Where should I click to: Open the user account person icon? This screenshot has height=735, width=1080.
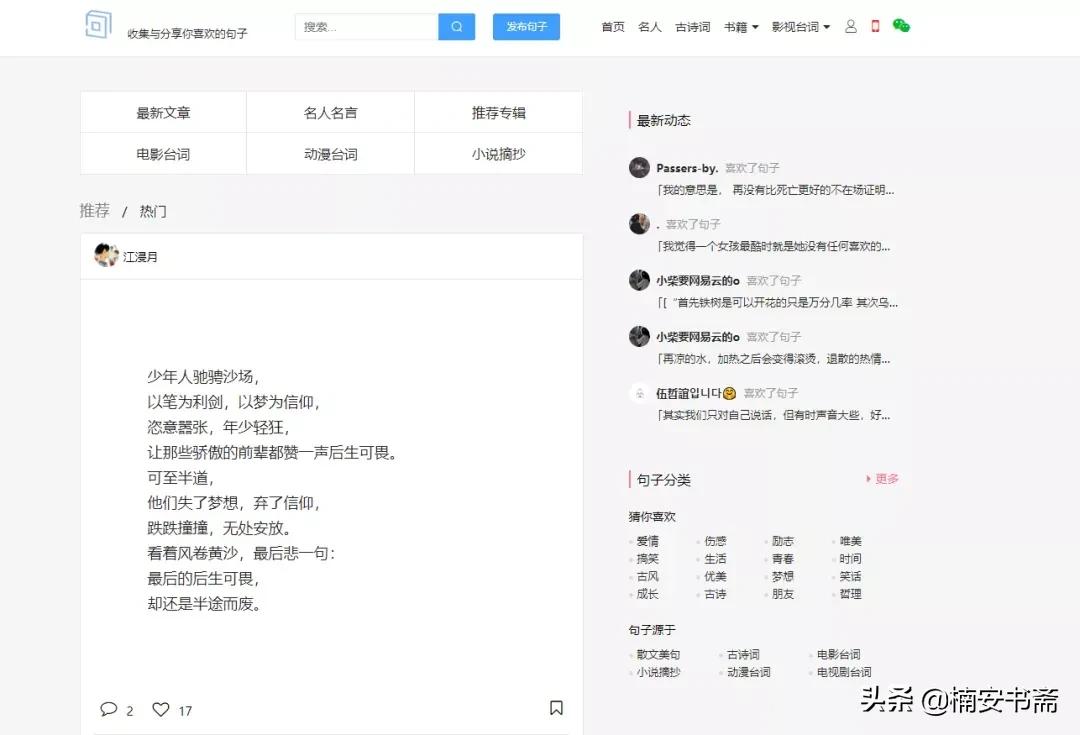850,25
